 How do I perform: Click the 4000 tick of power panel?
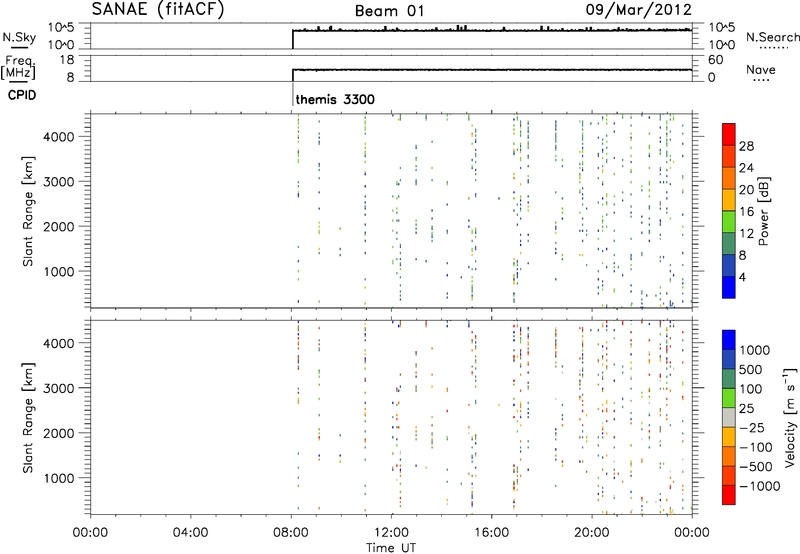click(59, 137)
